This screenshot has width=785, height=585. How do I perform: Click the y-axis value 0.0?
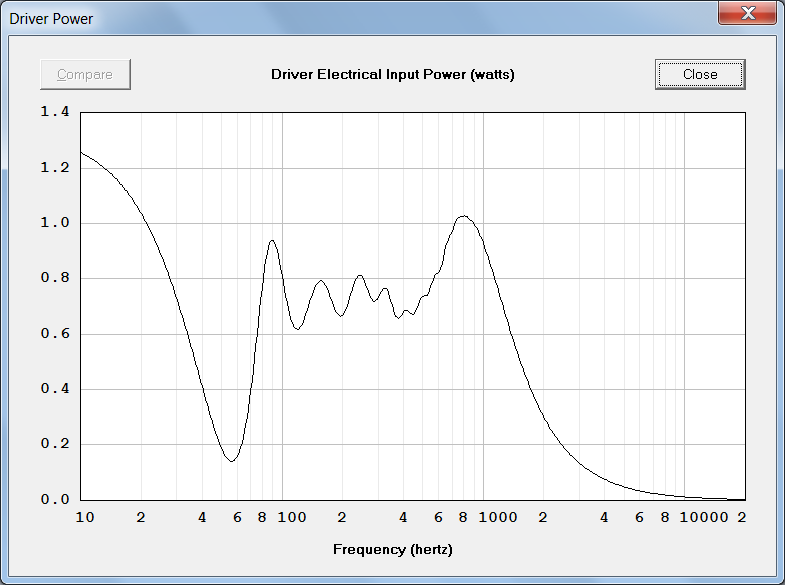click(x=55, y=499)
